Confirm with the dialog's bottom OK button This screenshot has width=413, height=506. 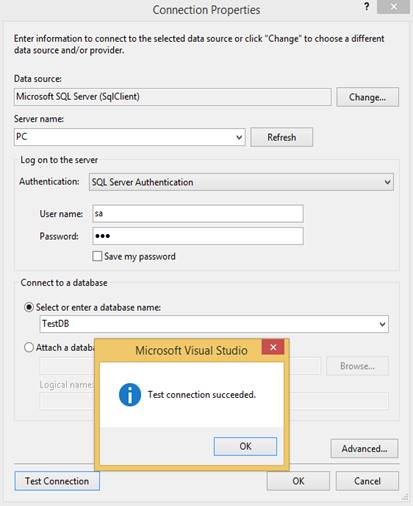click(x=298, y=481)
